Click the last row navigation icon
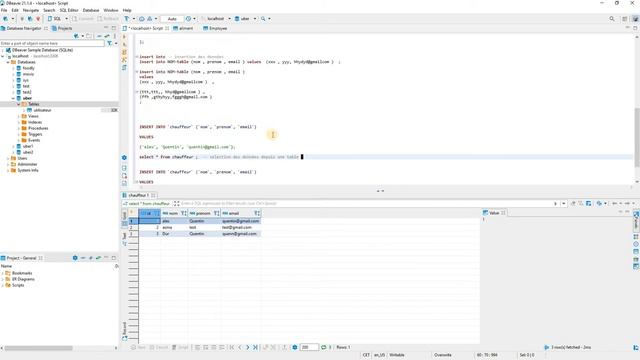This screenshot has width=640, height=360. (256, 347)
